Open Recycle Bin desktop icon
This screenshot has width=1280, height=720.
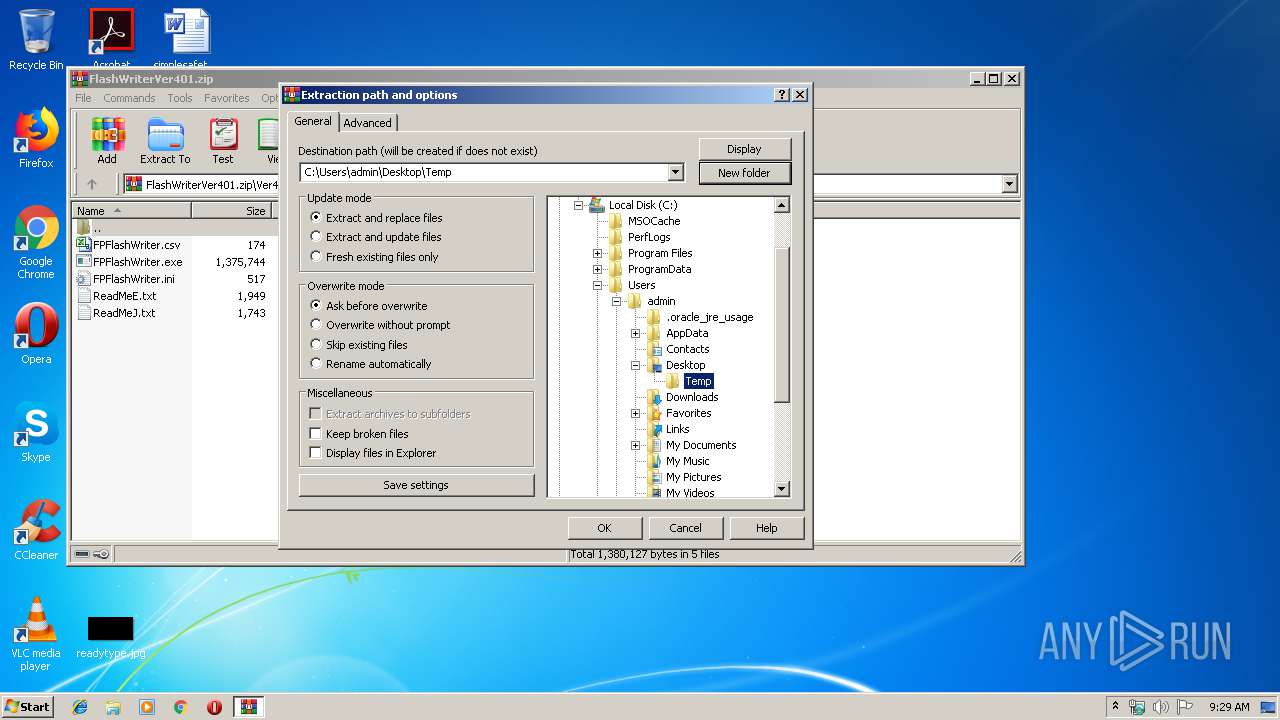point(36,40)
